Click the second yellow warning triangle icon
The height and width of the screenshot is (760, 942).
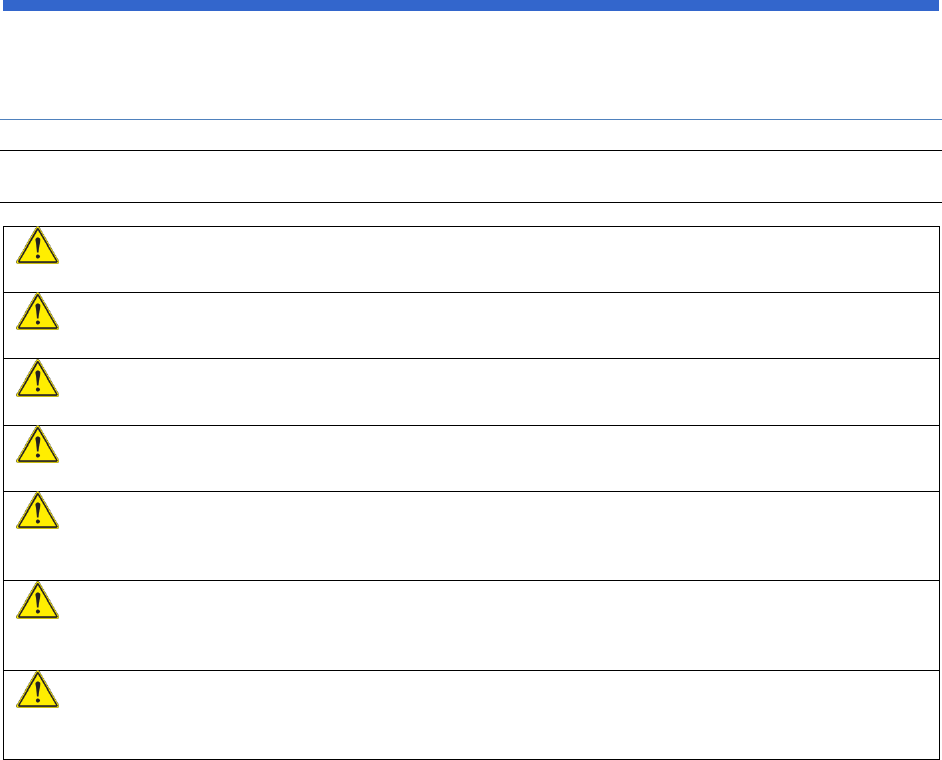coord(38,314)
